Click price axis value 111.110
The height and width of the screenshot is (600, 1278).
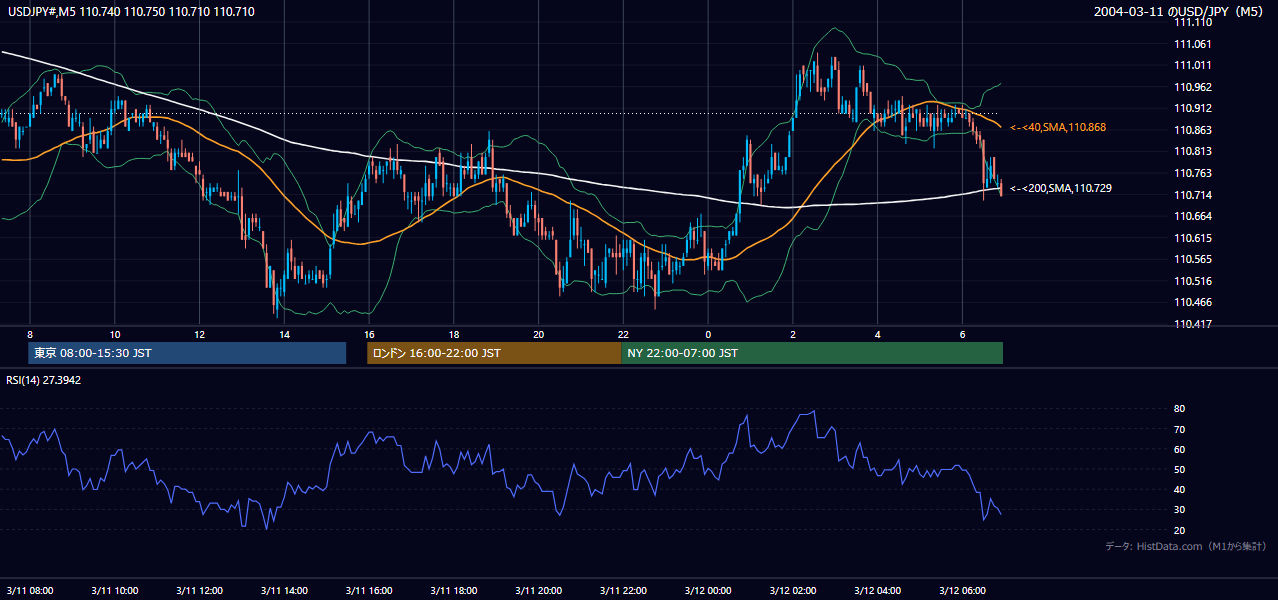pos(1192,21)
